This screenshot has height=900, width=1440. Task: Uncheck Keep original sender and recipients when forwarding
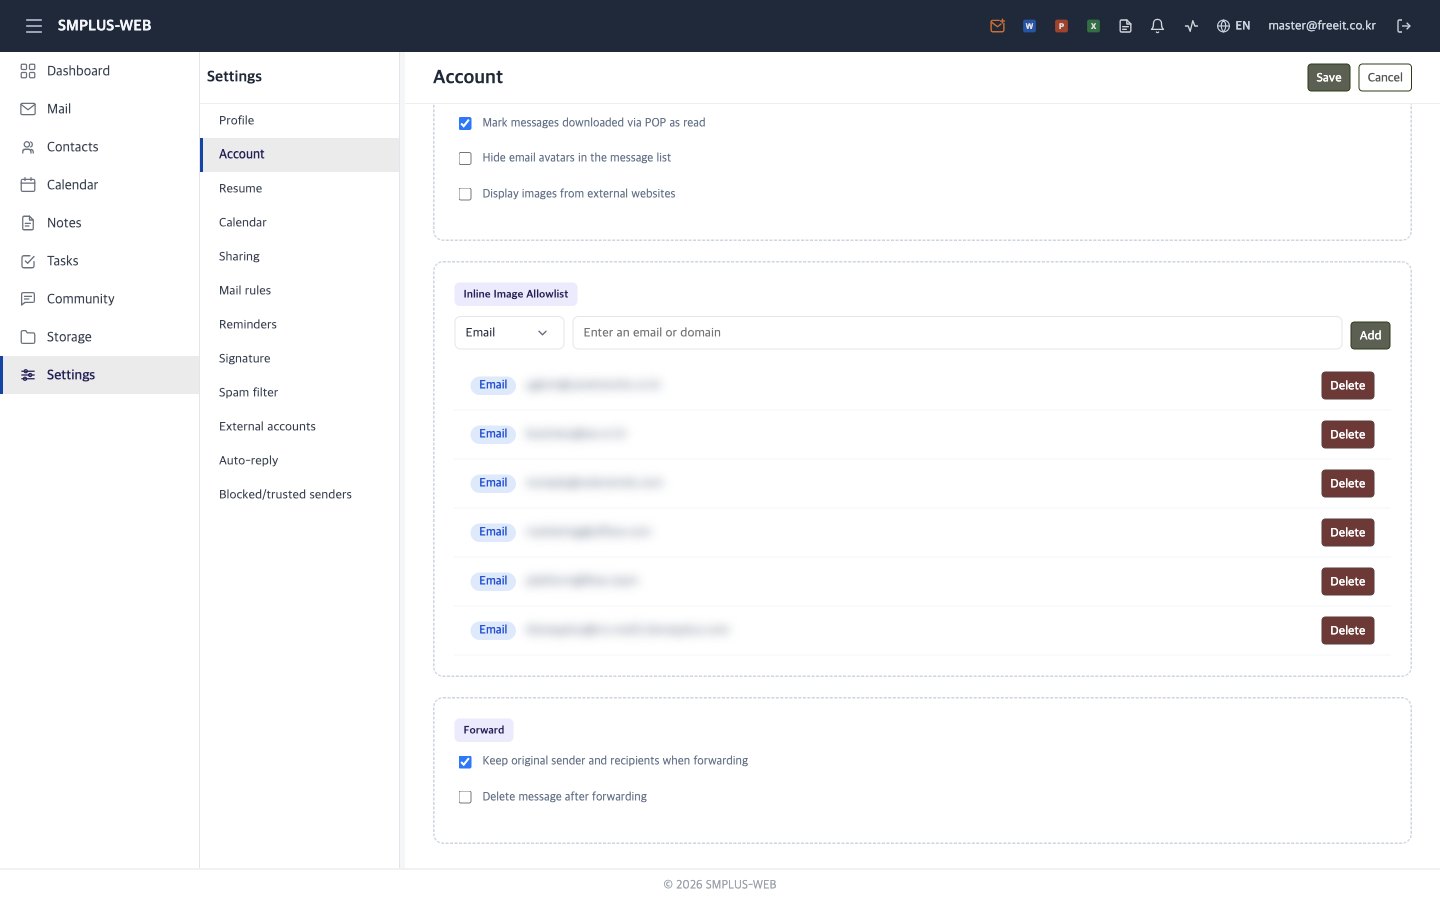[465, 762]
